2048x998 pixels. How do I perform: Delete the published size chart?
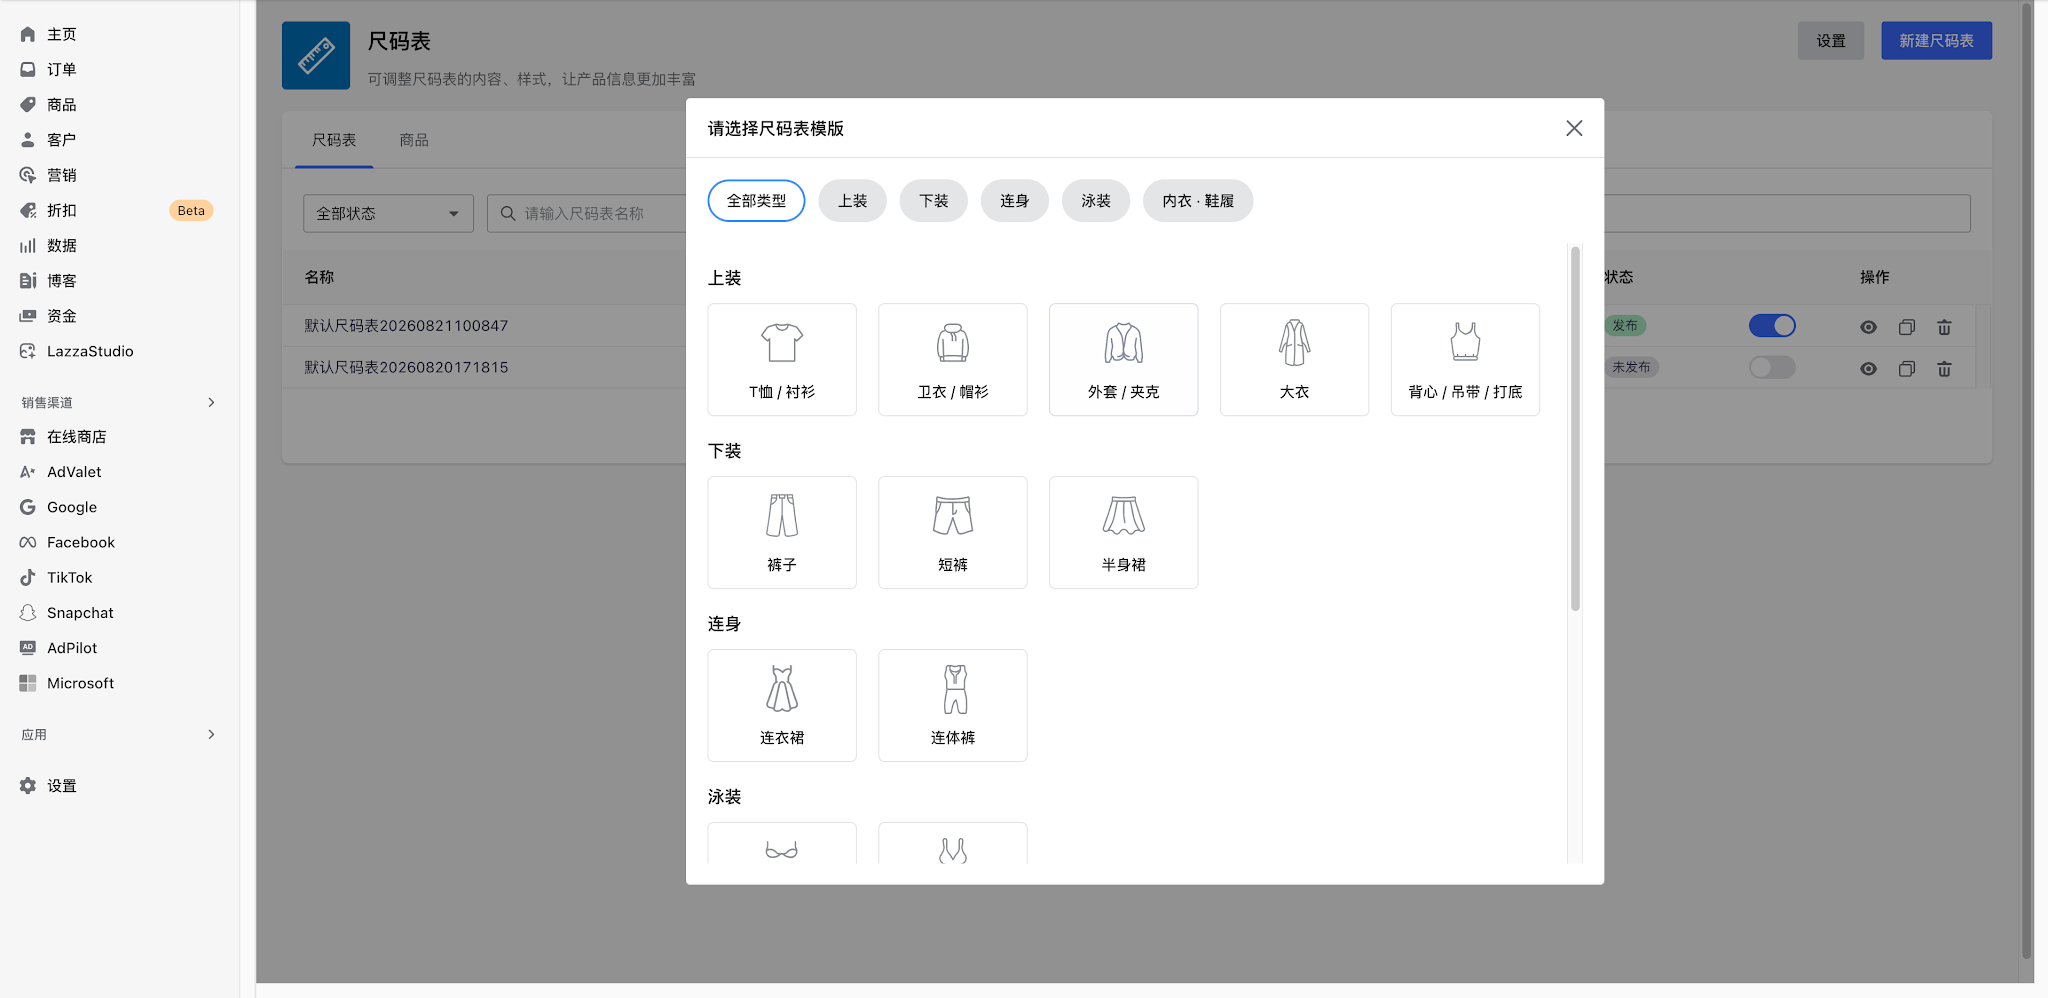[x=1944, y=327]
